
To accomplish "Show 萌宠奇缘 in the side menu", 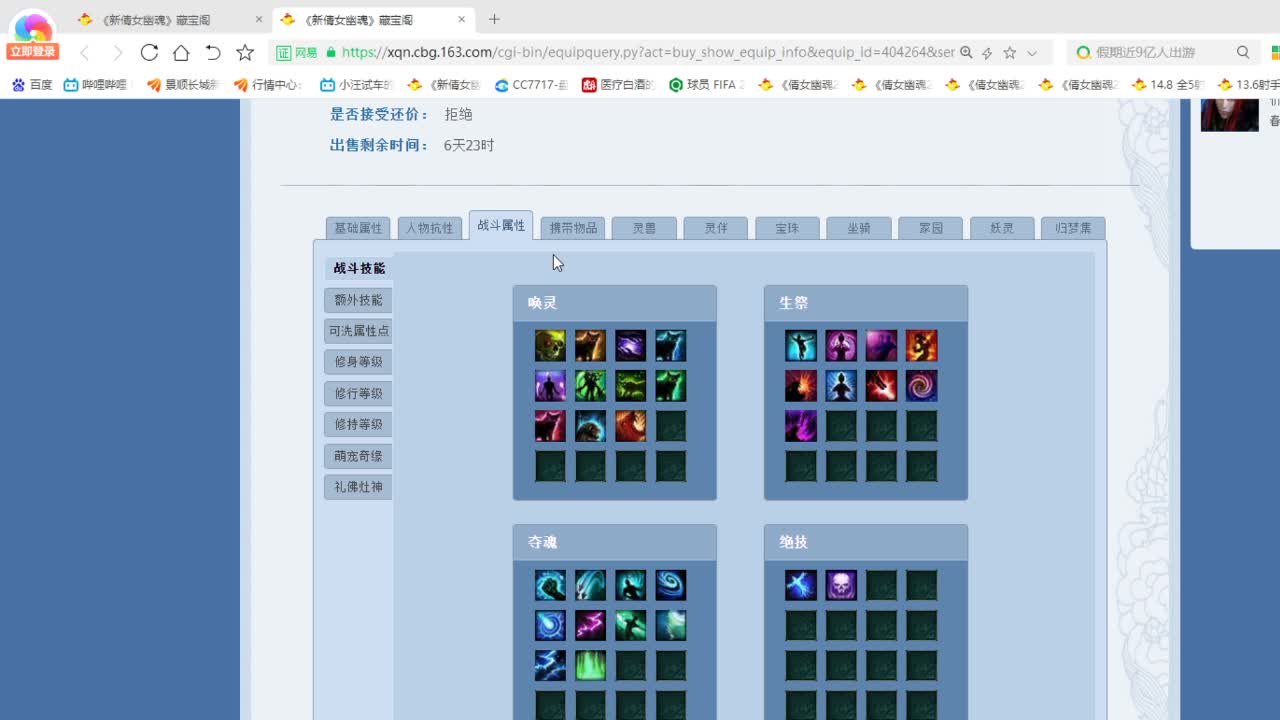I will click(x=358, y=456).
